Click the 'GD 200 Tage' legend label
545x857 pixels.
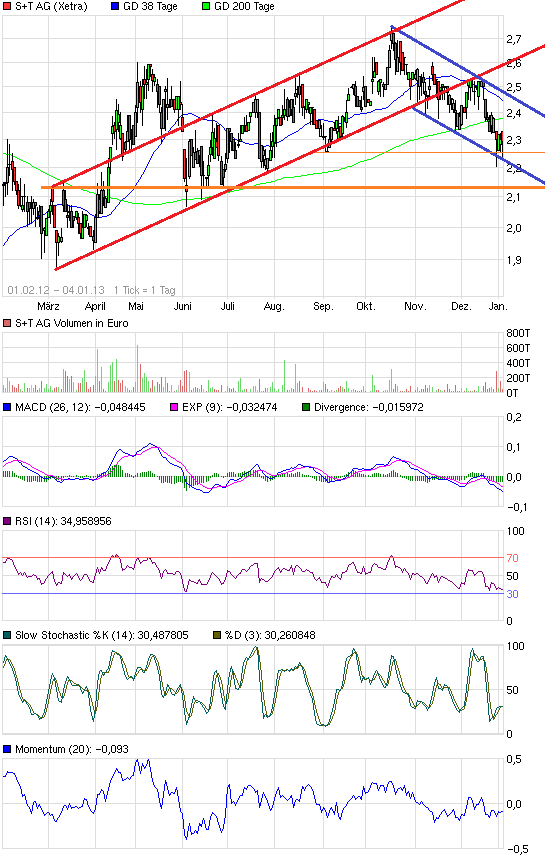point(244,7)
